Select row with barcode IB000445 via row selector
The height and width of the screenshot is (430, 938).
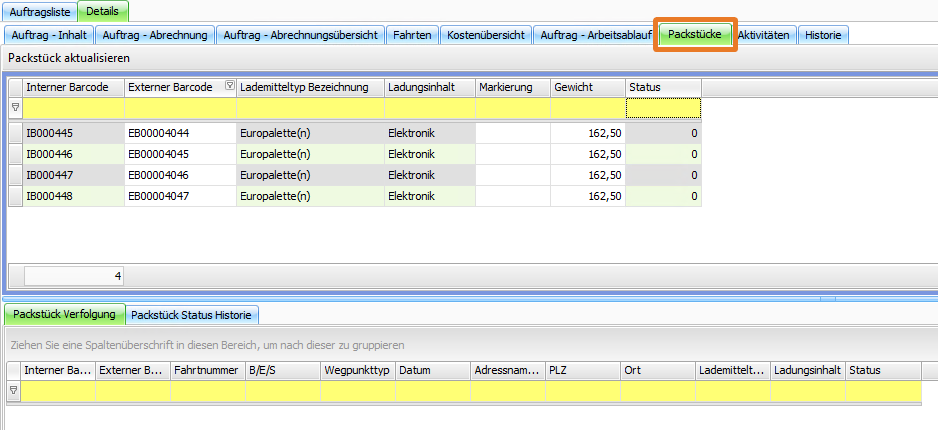coord(15,133)
